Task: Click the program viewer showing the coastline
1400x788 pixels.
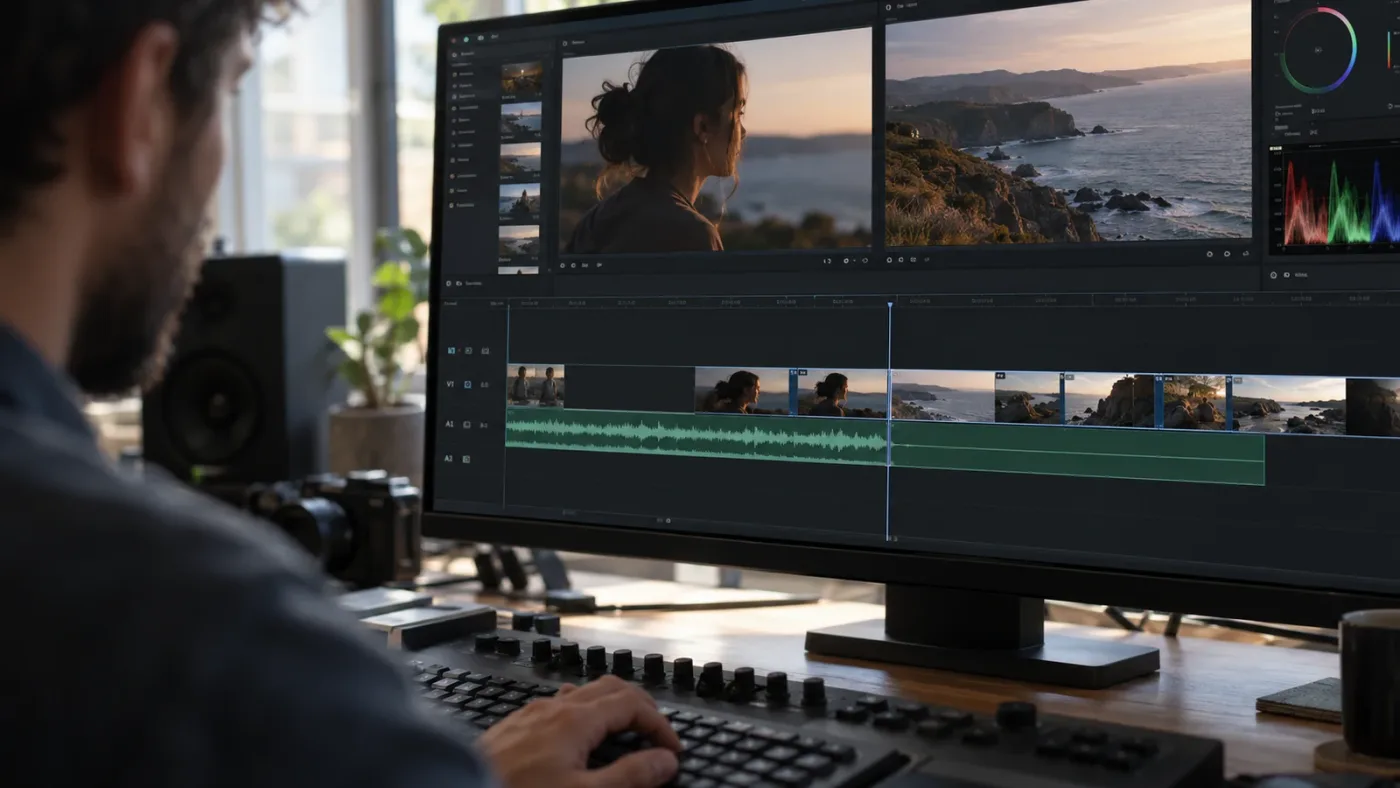Action: (1068, 121)
